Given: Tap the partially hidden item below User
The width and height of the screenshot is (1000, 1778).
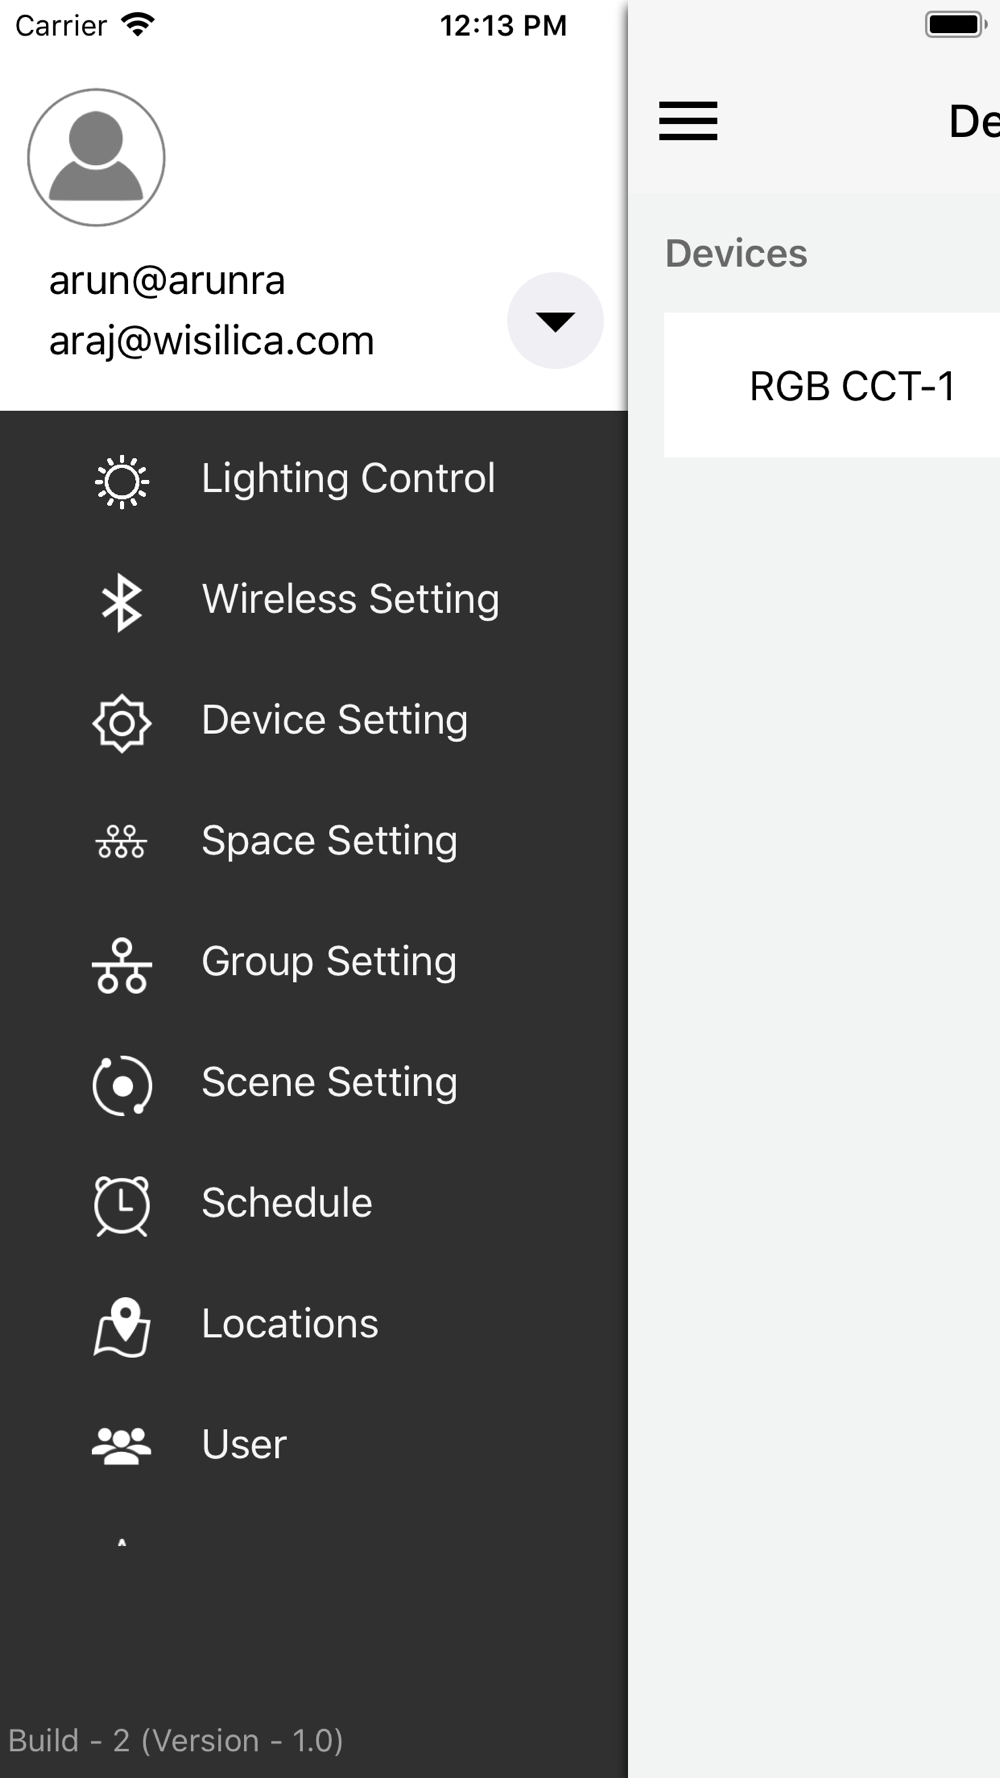Looking at the screenshot, I should coord(122,1543).
